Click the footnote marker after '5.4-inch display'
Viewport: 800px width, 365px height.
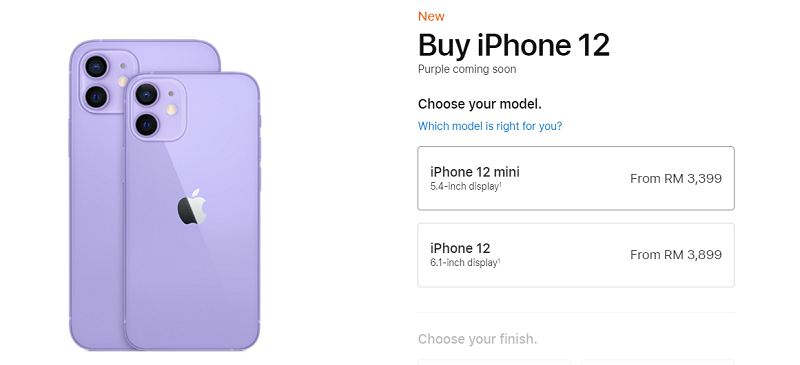(499, 184)
